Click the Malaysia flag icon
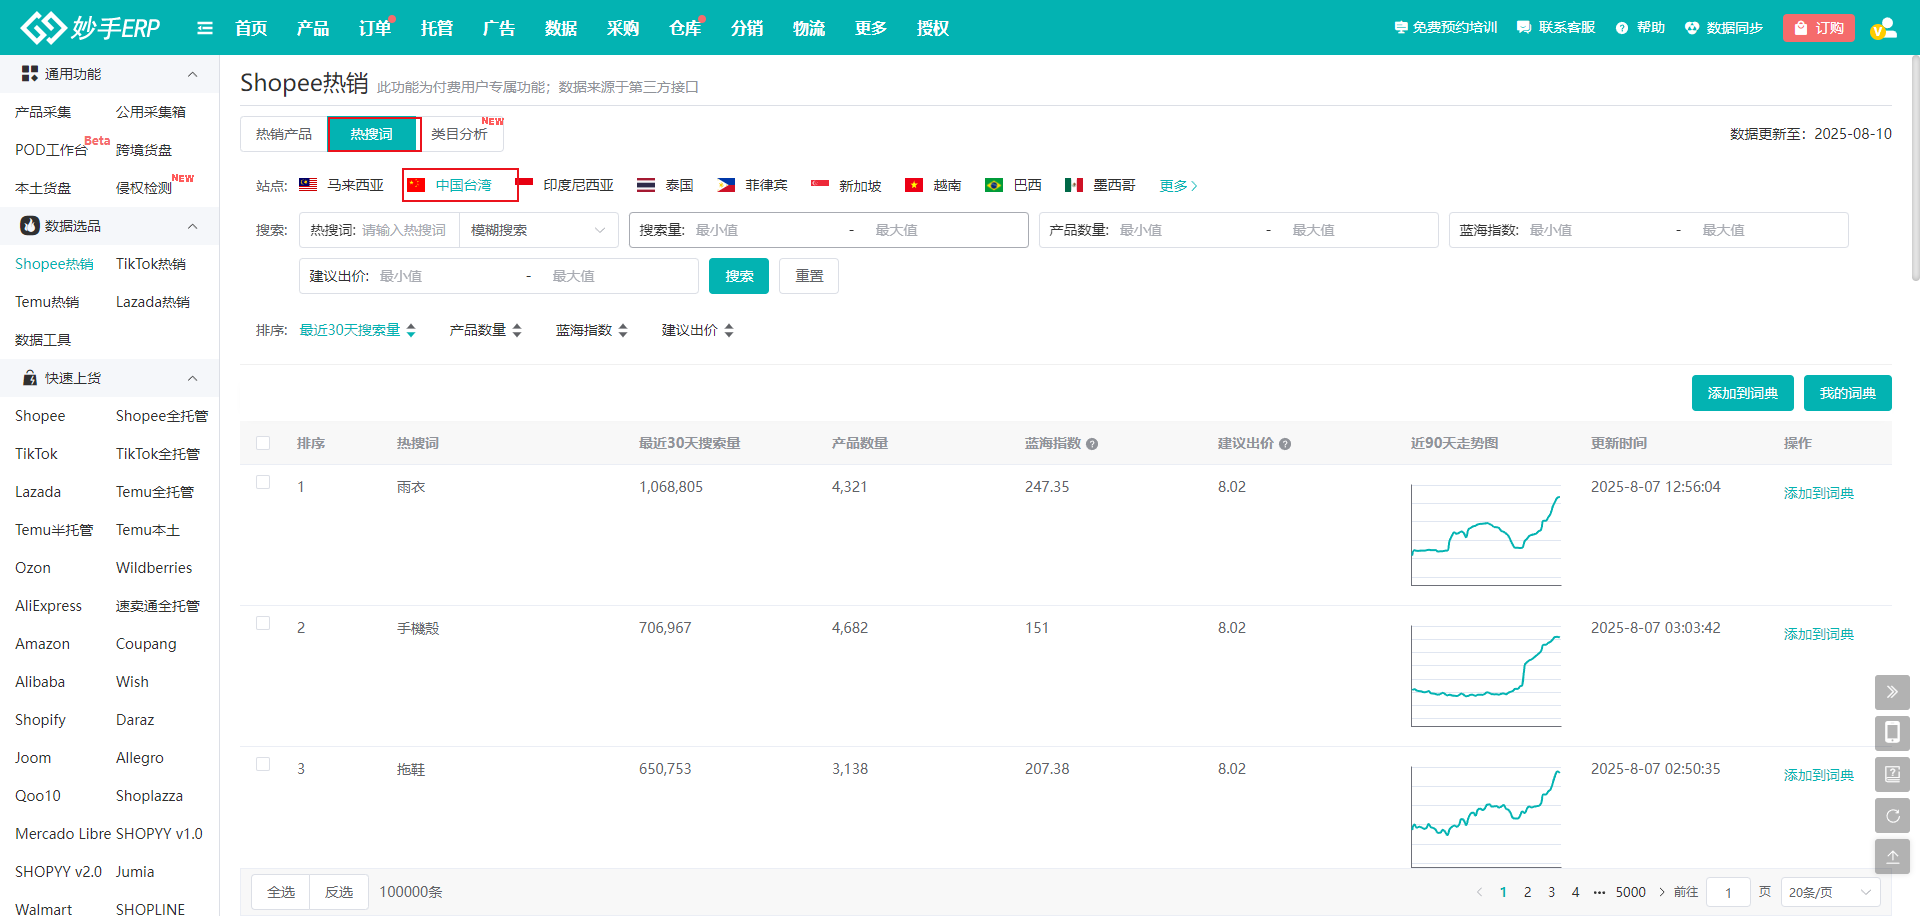1920x916 pixels. click(308, 185)
